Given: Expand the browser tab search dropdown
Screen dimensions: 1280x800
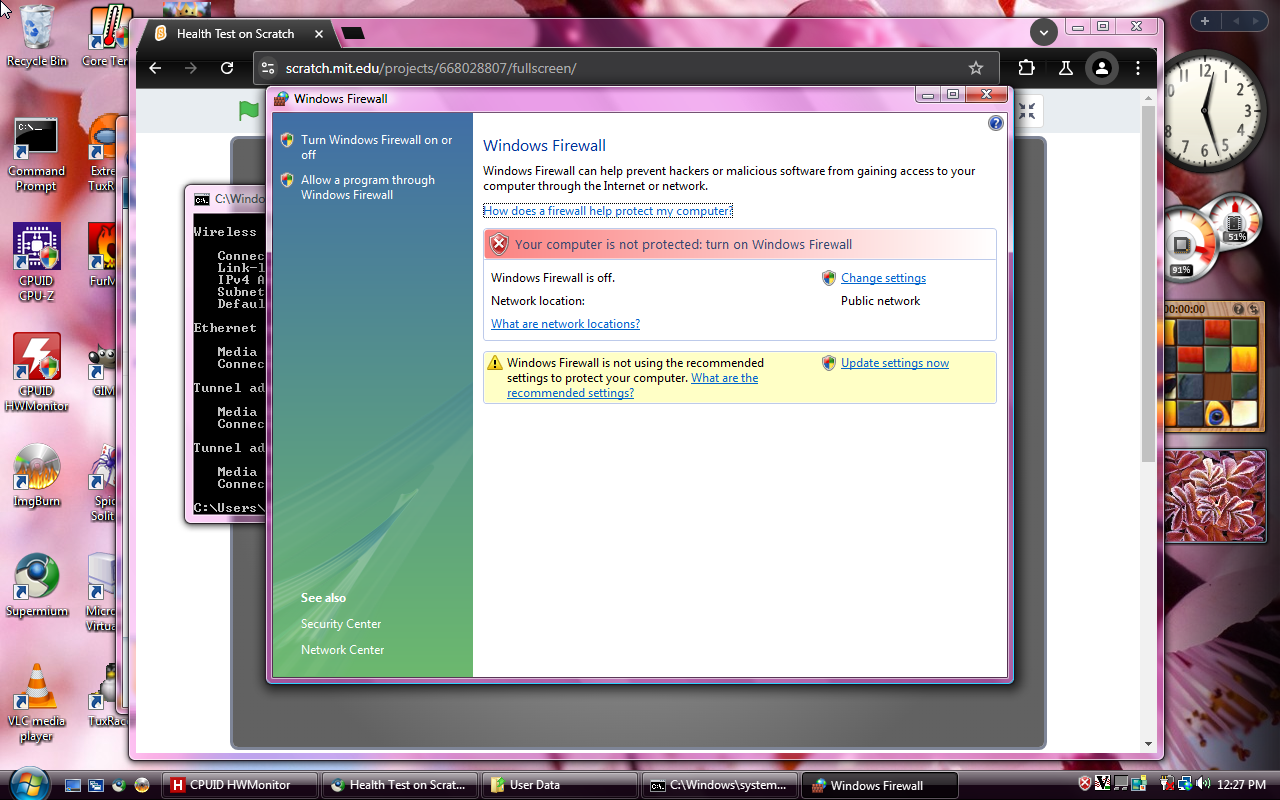Looking at the screenshot, I should pos(1043,33).
